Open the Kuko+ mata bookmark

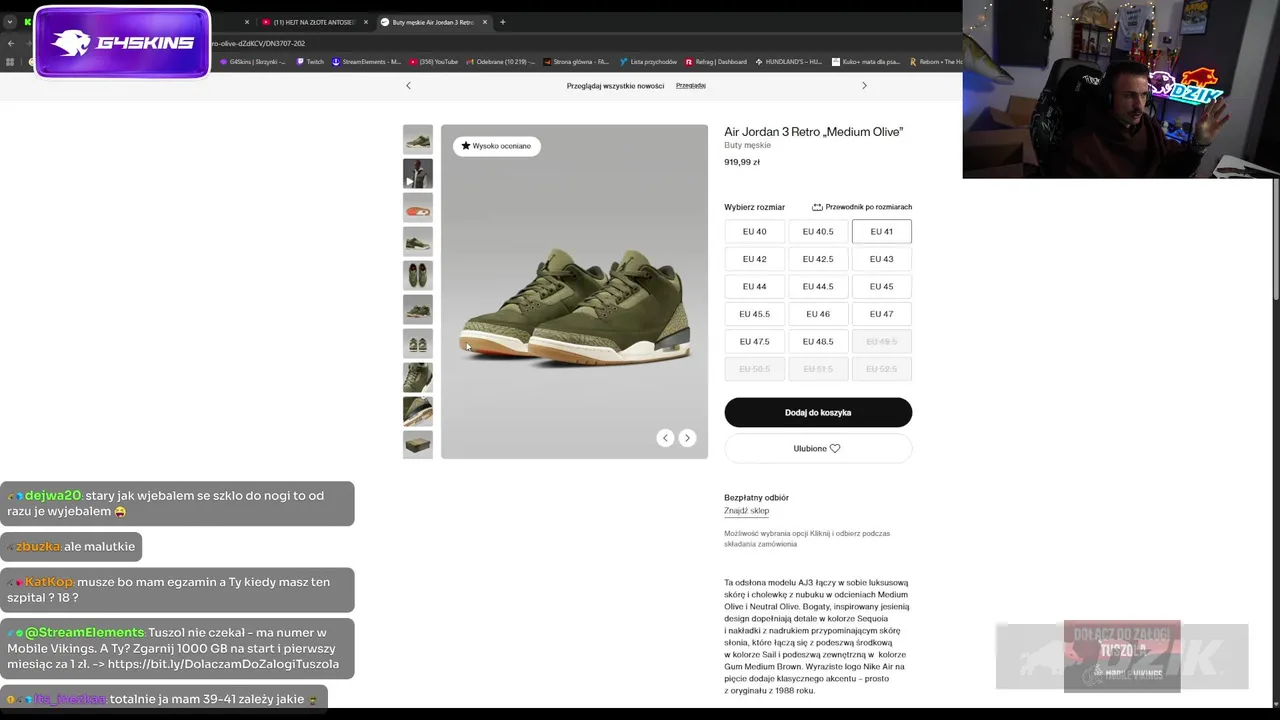866,62
